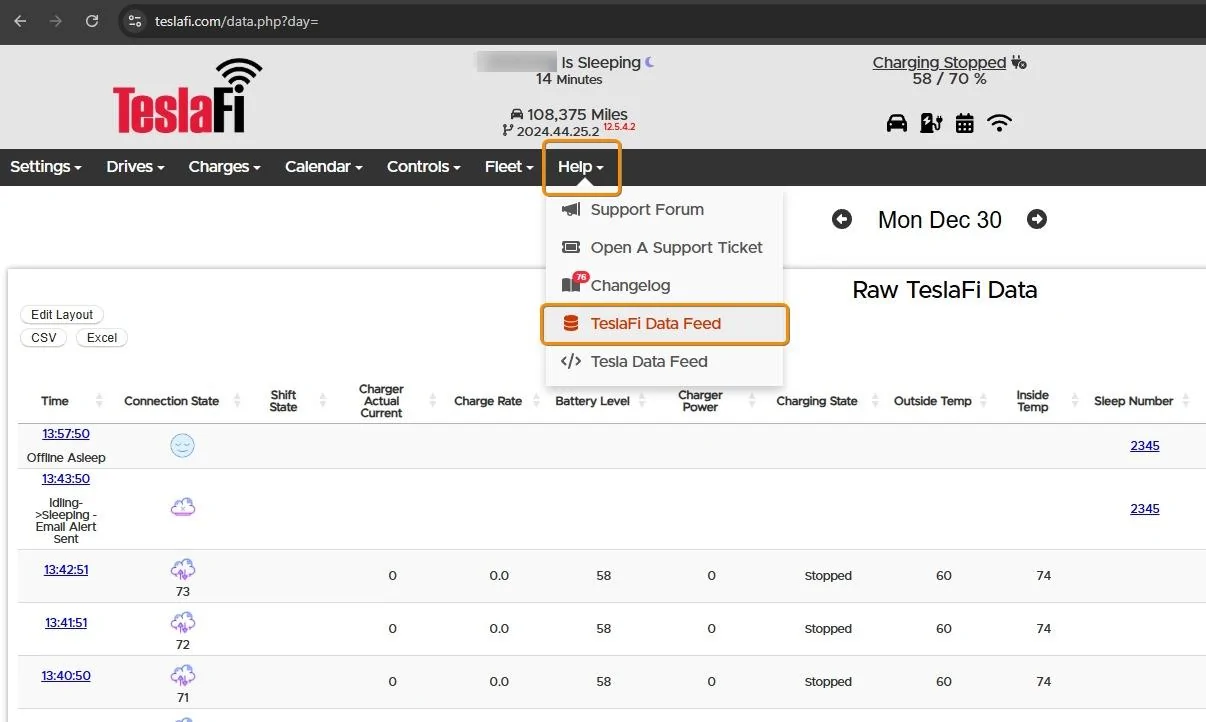Open sleep number 2345 in 13:57:50 row
Image resolution: width=1206 pixels, height=722 pixels.
pos(1145,446)
